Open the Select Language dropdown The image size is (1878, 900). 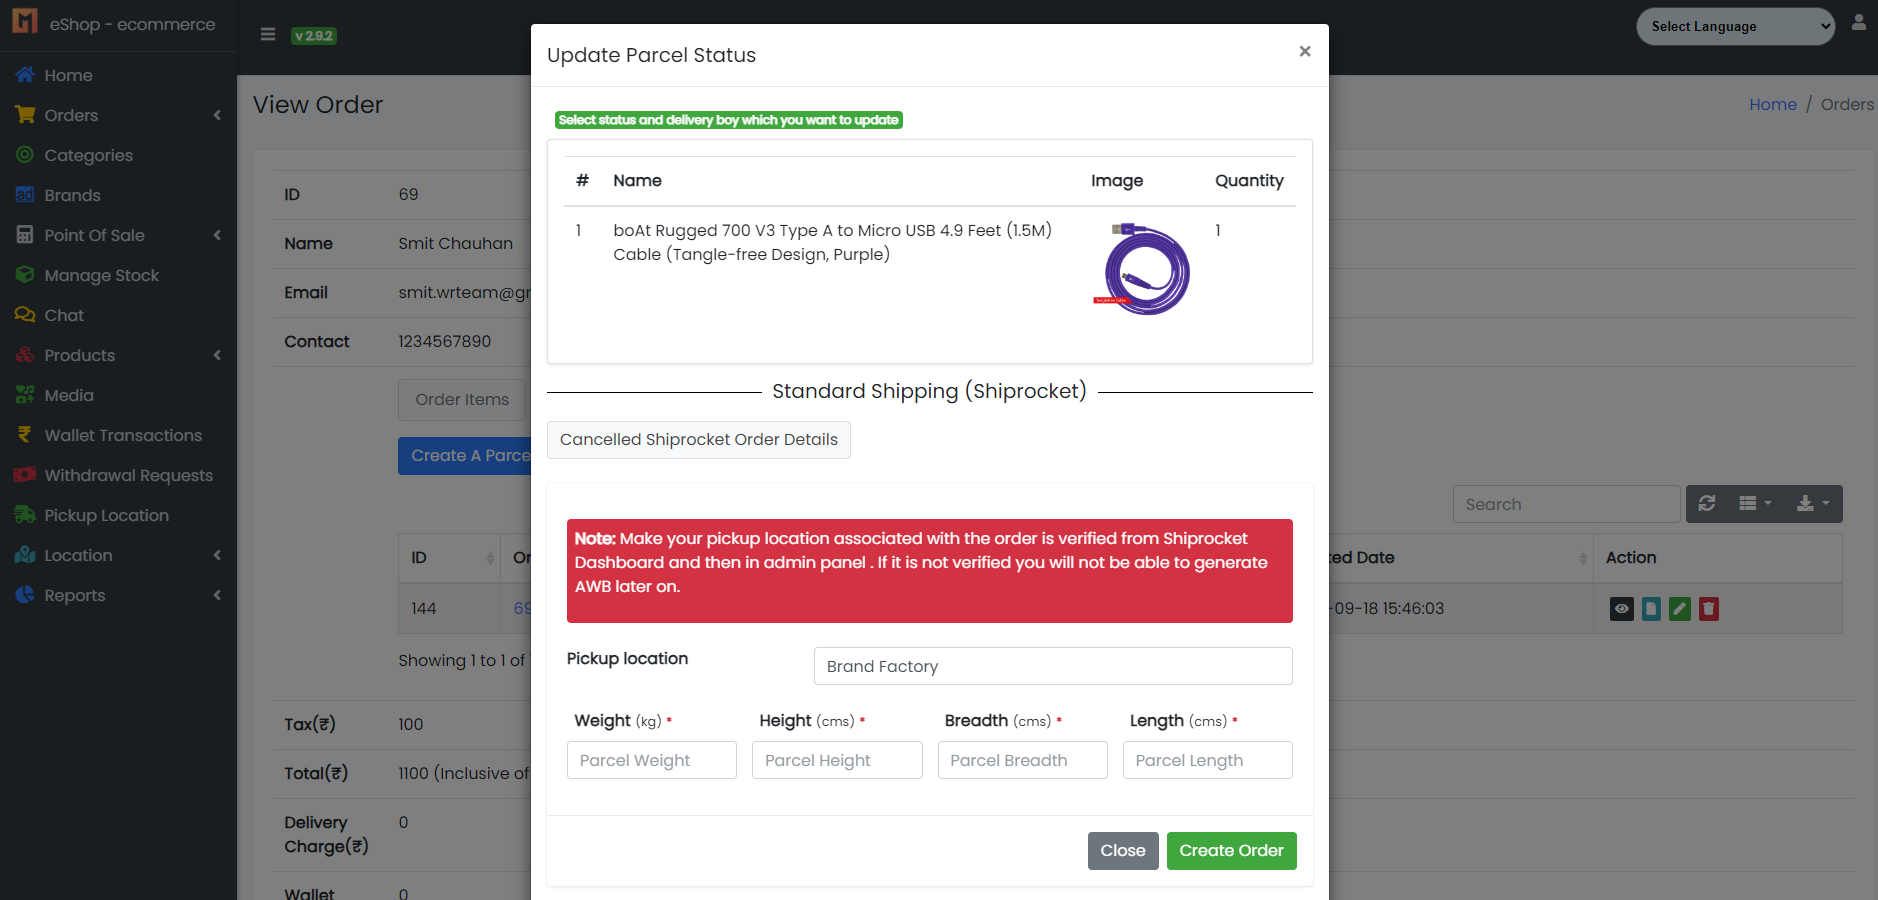coord(1735,27)
